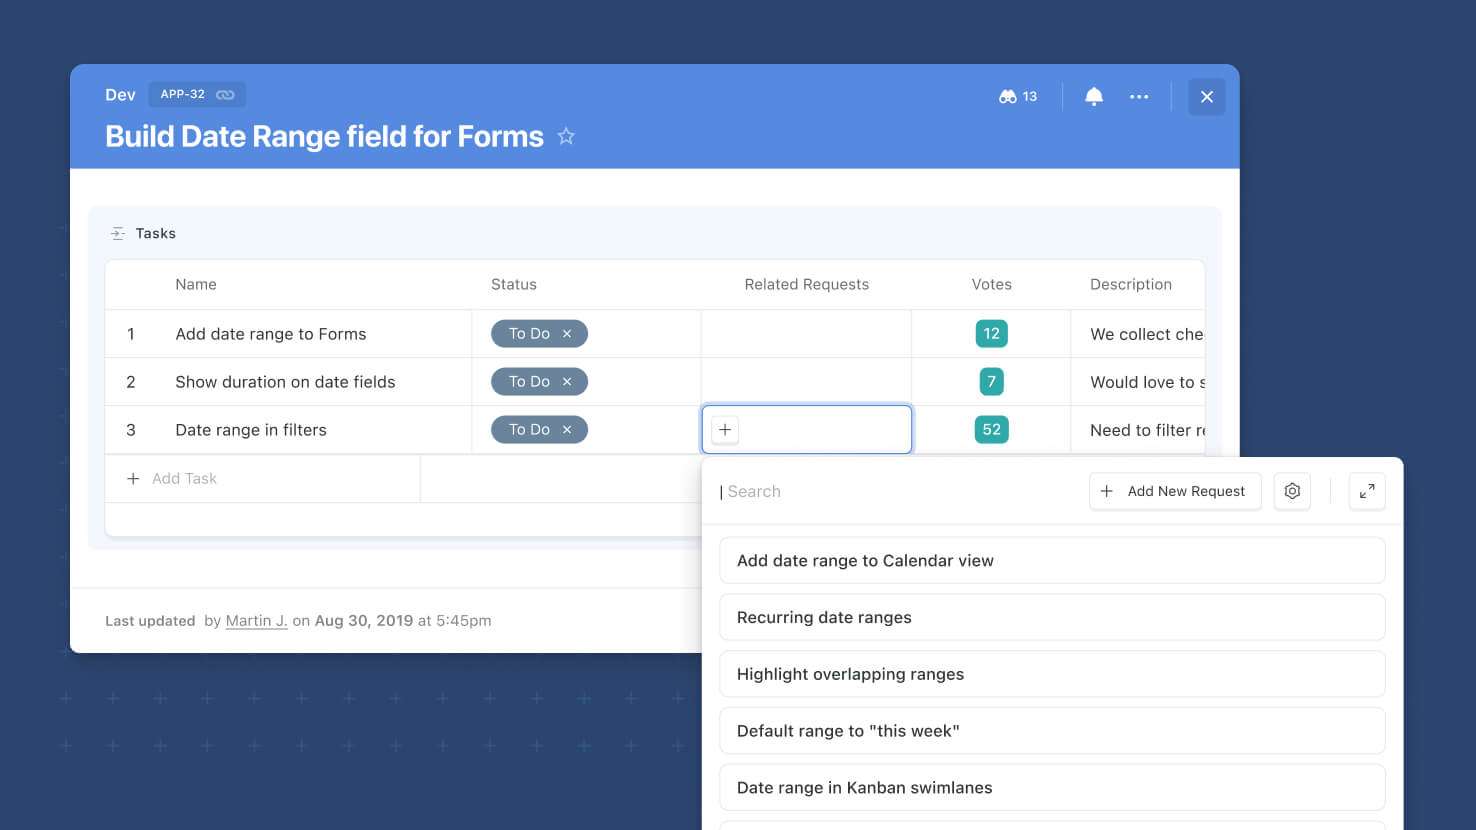Remove To Do status on Show duration row
Image resolution: width=1476 pixels, height=830 pixels.
click(567, 382)
